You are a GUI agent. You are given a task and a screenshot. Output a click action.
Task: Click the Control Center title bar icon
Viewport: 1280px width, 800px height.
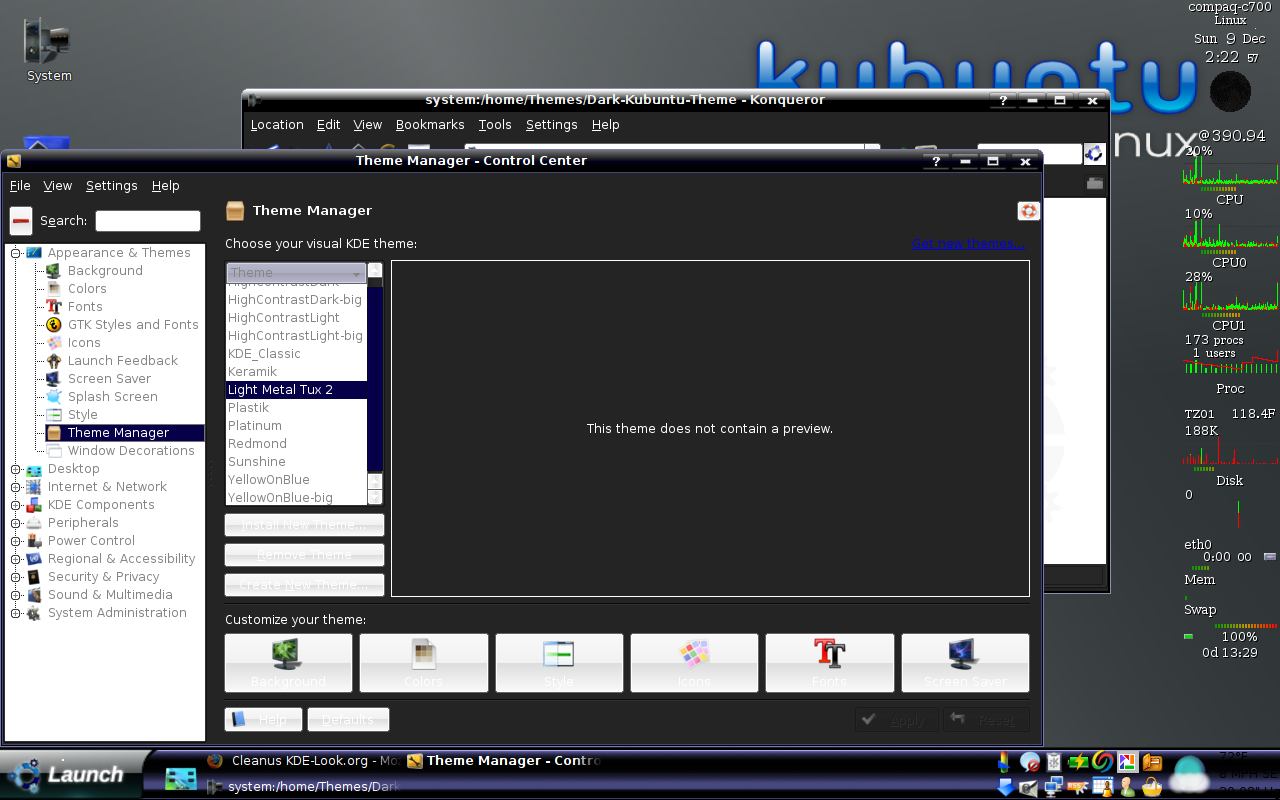click(14, 161)
